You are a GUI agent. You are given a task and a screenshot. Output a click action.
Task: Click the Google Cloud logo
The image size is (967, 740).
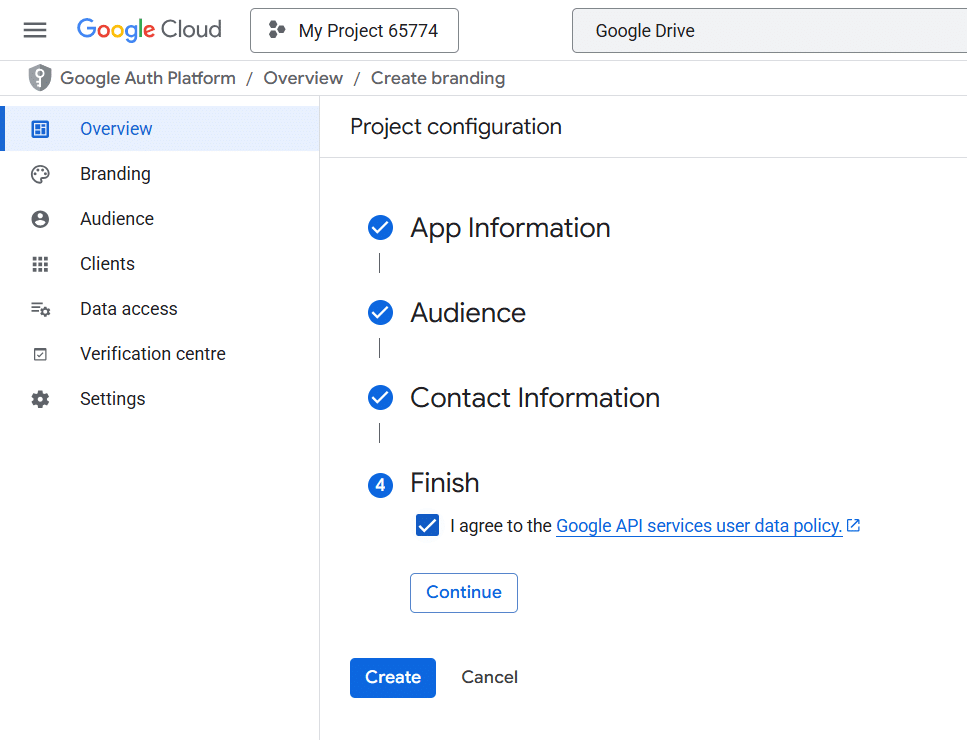tap(149, 30)
